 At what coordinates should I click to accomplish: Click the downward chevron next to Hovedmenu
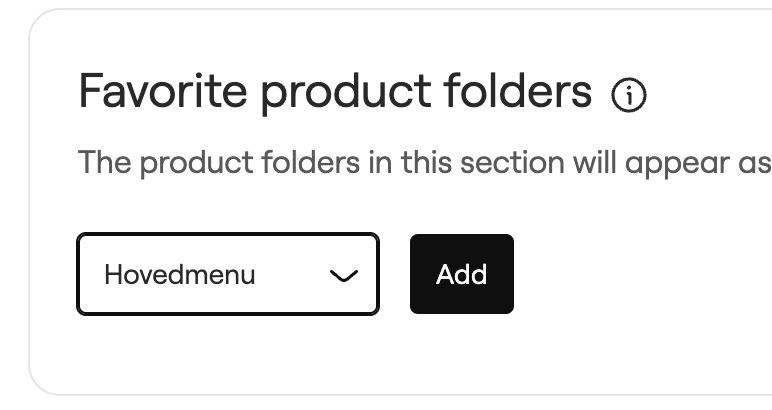tap(344, 276)
